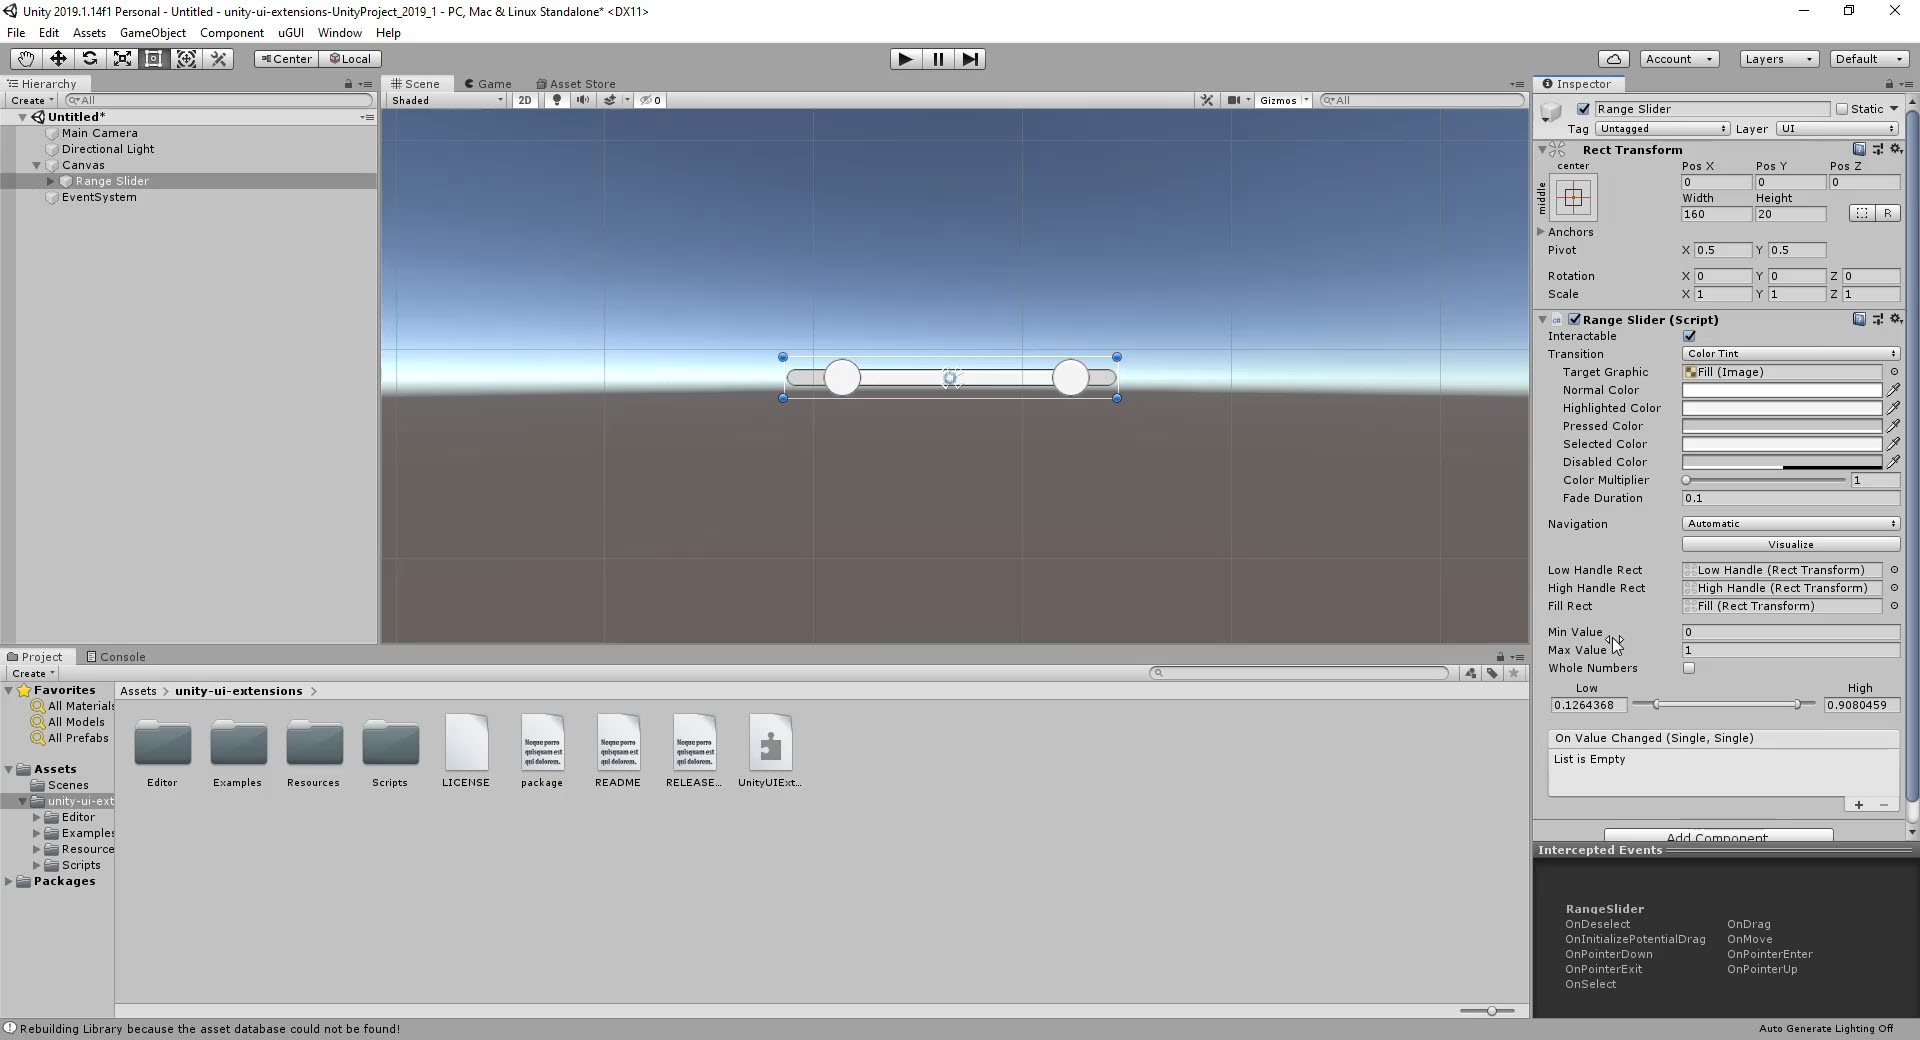The height and width of the screenshot is (1040, 1920).
Task: Enable the Whole Numbers checkbox
Action: 1690,669
